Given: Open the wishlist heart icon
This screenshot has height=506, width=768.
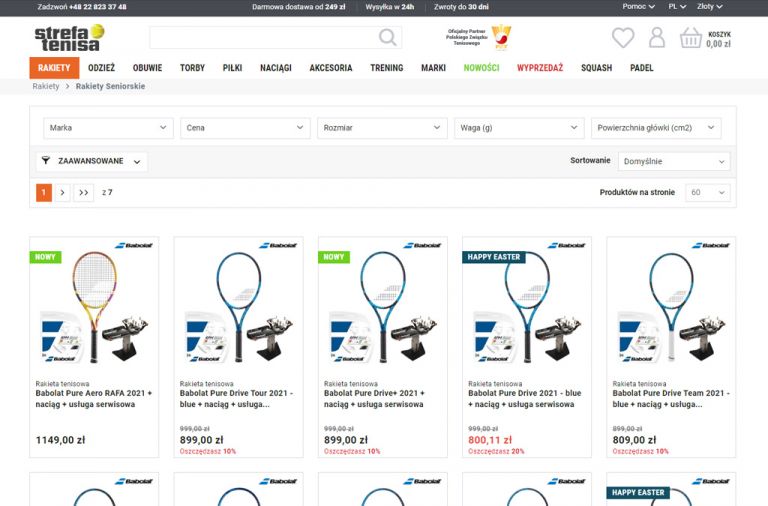Looking at the screenshot, I should (623, 38).
